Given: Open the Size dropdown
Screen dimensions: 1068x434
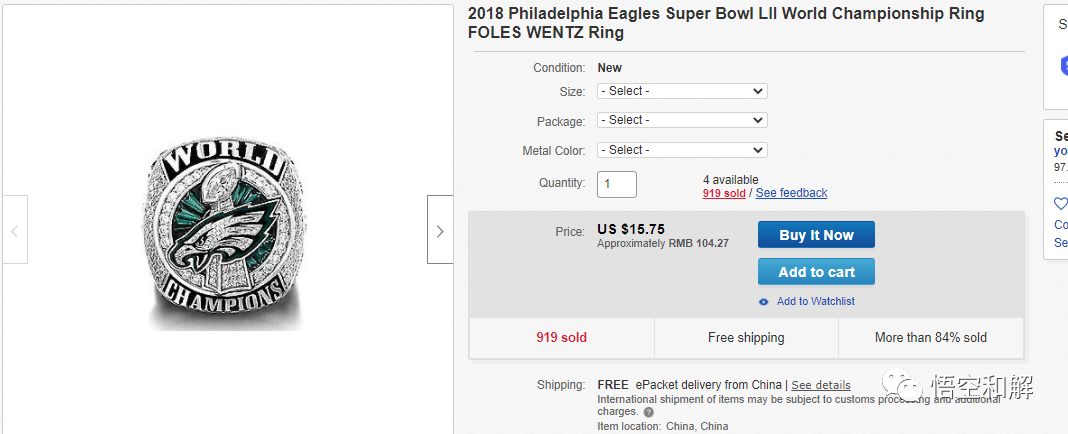Looking at the screenshot, I should [682, 91].
